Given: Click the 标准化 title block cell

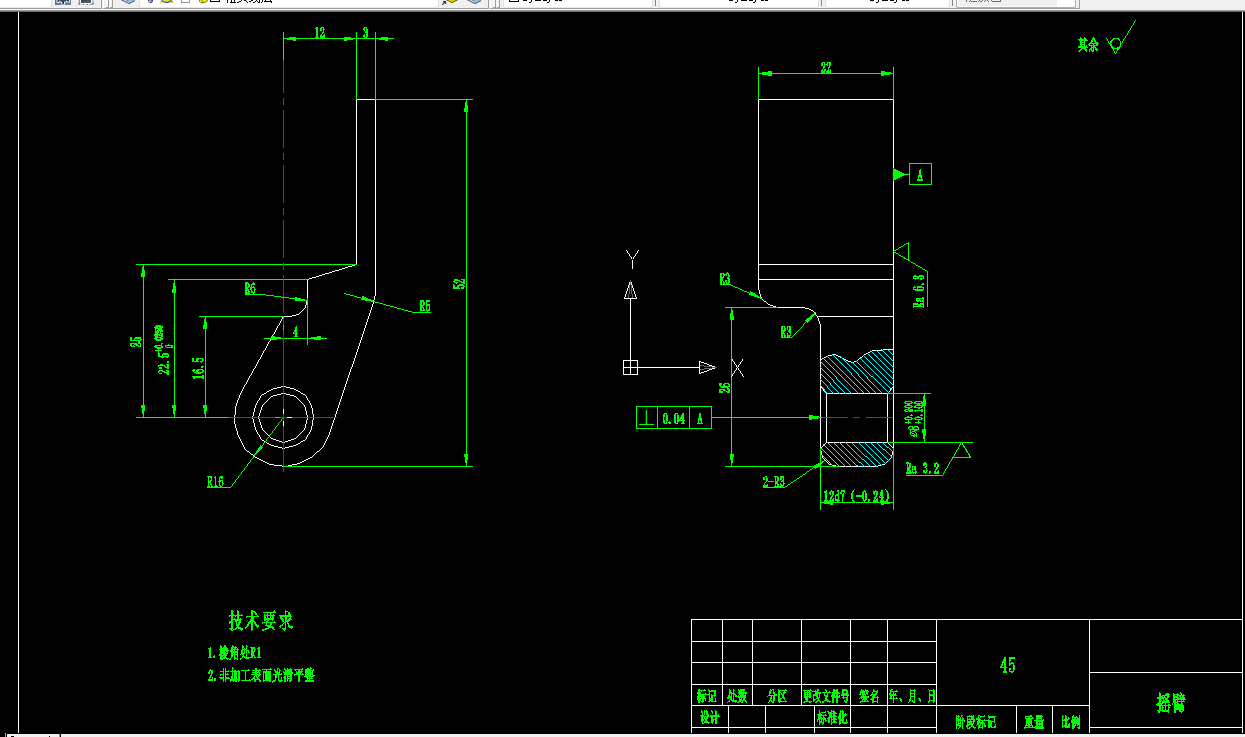Looking at the screenshot, I should (832, 718).
